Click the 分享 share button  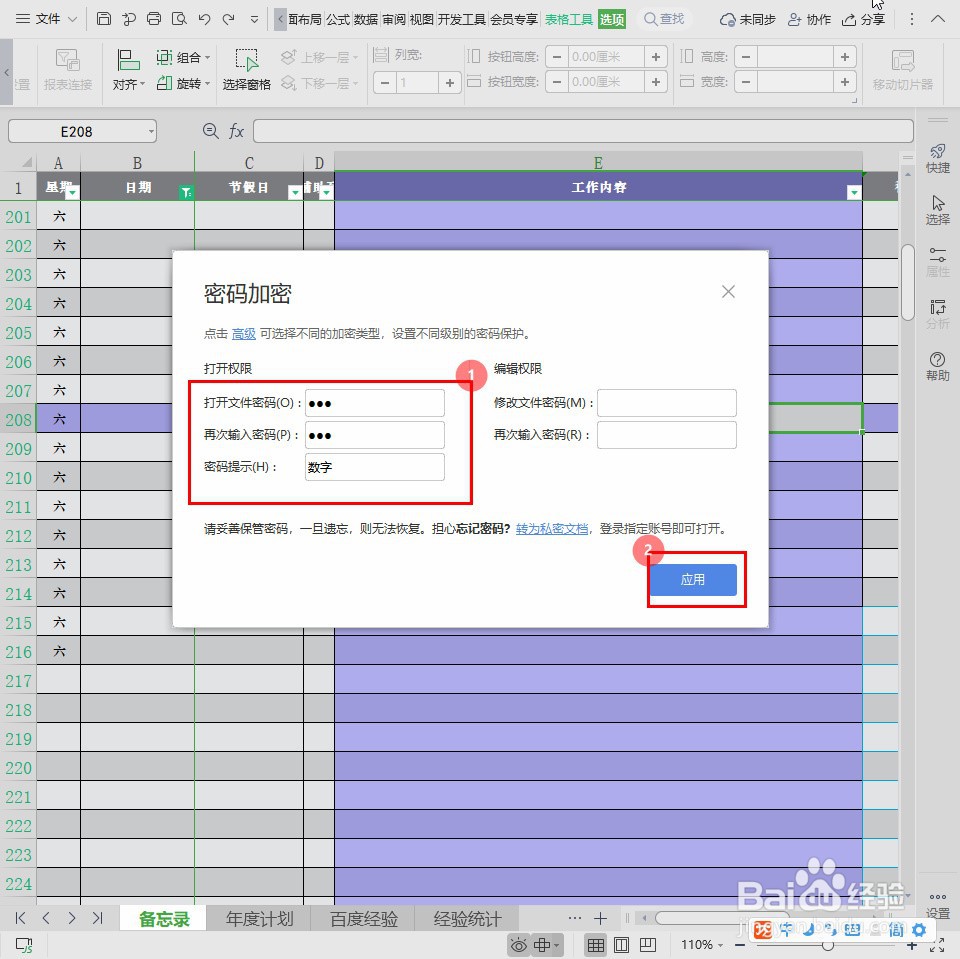pyautogui.click(x=863, y=20)
